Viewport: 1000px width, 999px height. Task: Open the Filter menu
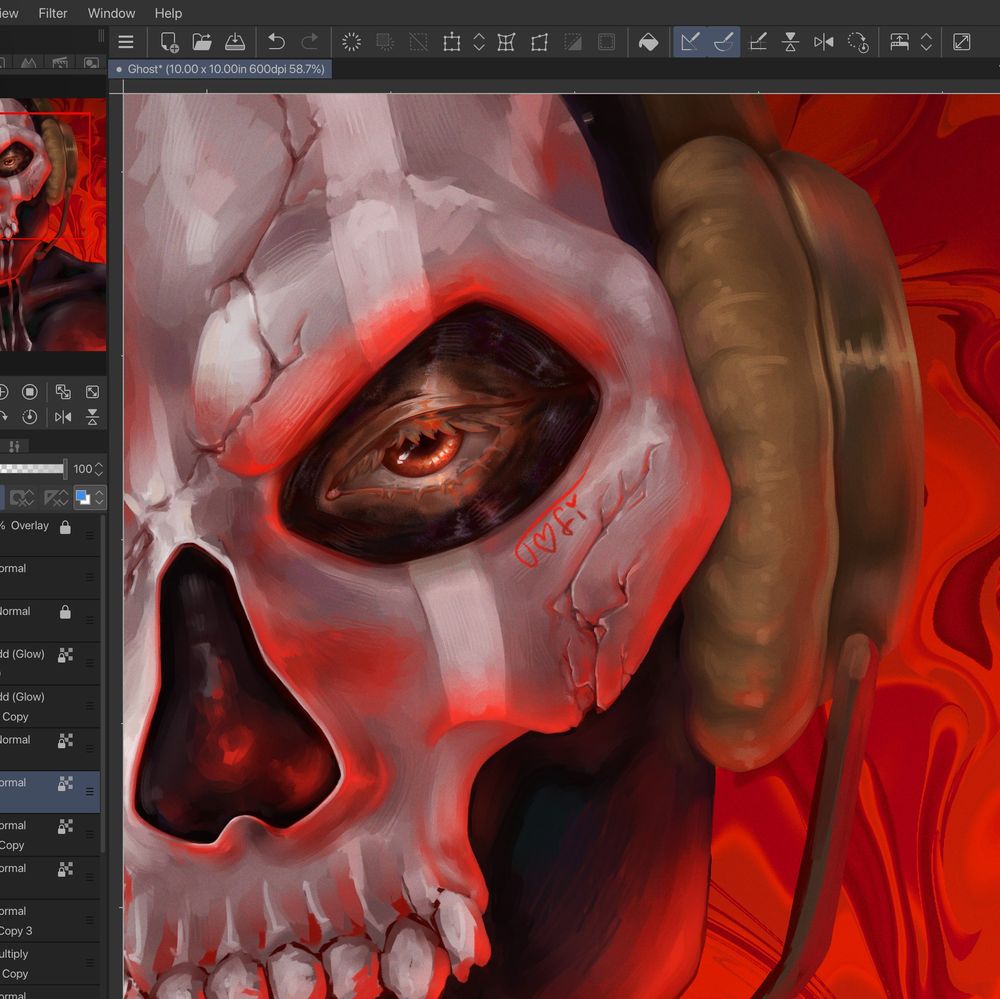click(x=52, y=13)
